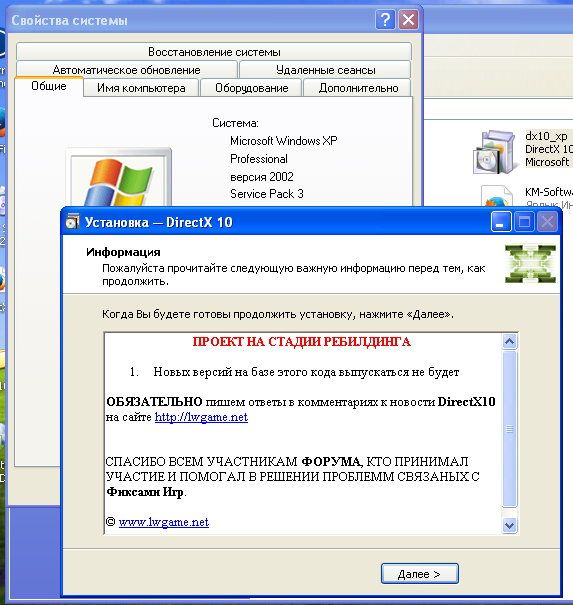Select the KM-Software Firefox shortcut icon
Screen dimensions: 573x605
point(496,197)
